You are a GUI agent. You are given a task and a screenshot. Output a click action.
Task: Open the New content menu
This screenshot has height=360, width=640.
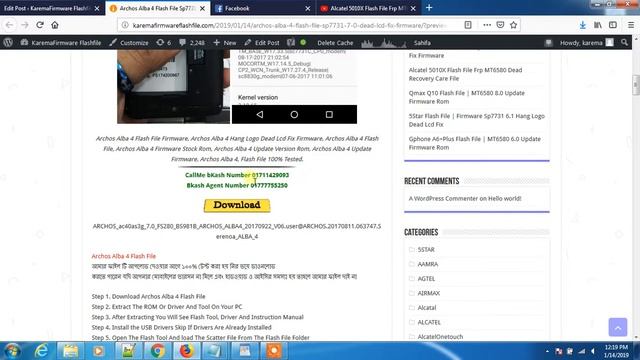tap(224, 42)
